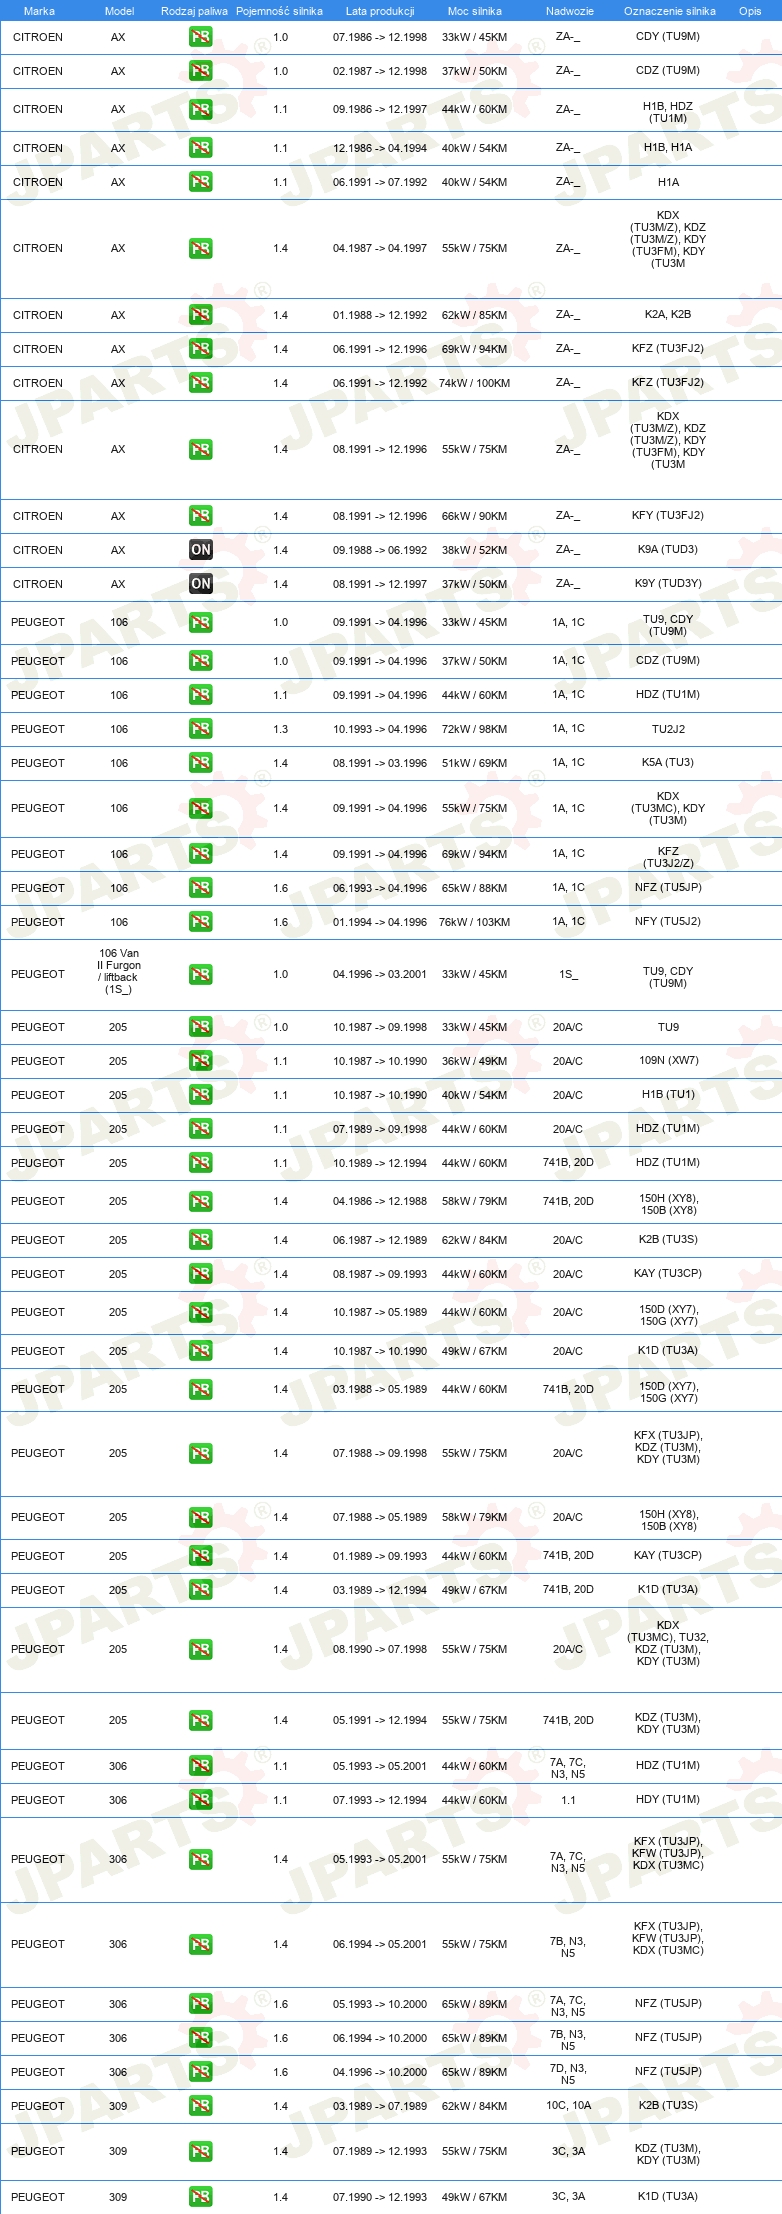Click the petrol icon in the 36kW / 49KM row
The height and width of the screenshot is (2214, 782).
tap(201, 1061)
